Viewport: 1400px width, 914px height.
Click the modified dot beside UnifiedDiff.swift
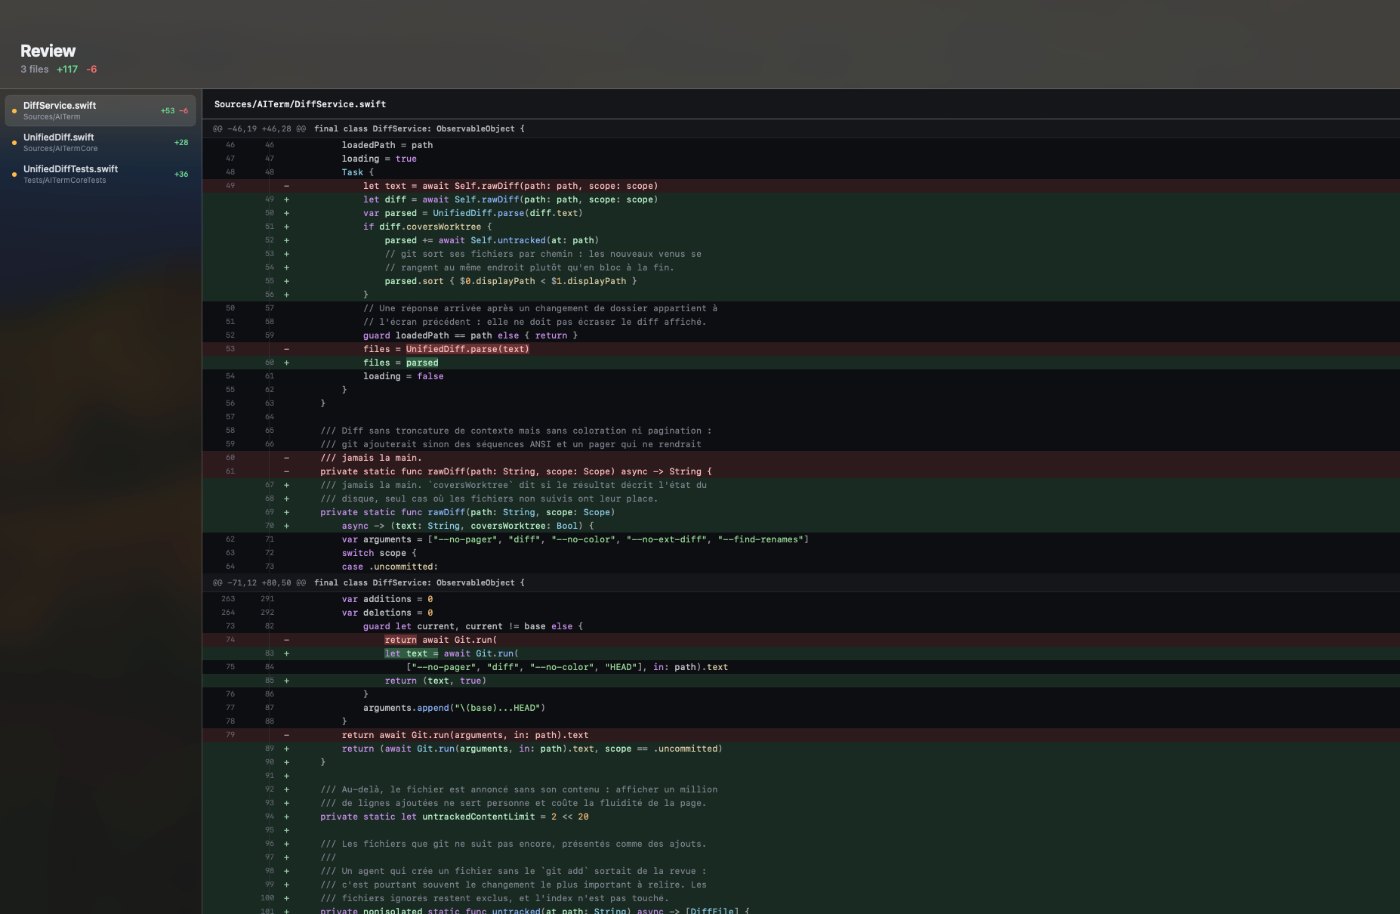pos(14,143)
